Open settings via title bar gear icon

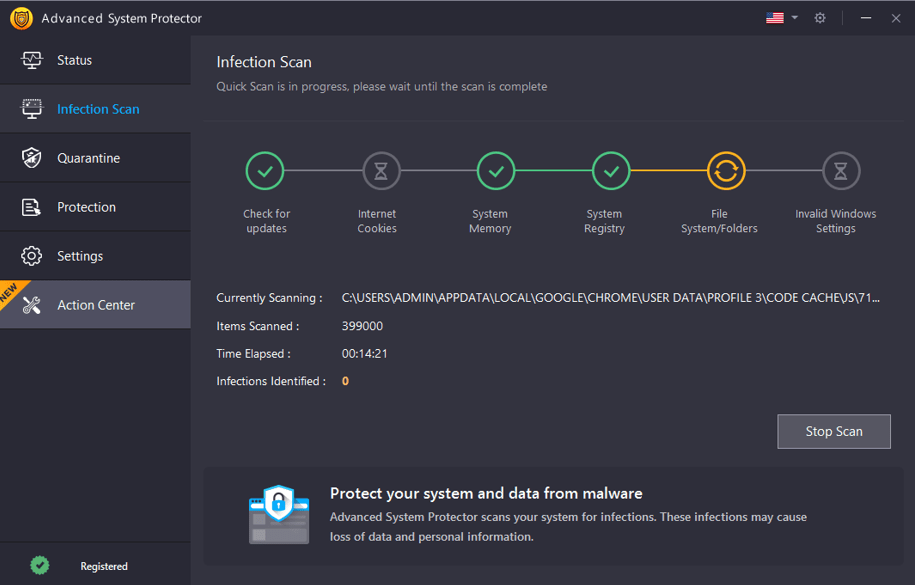pos(820,18)
